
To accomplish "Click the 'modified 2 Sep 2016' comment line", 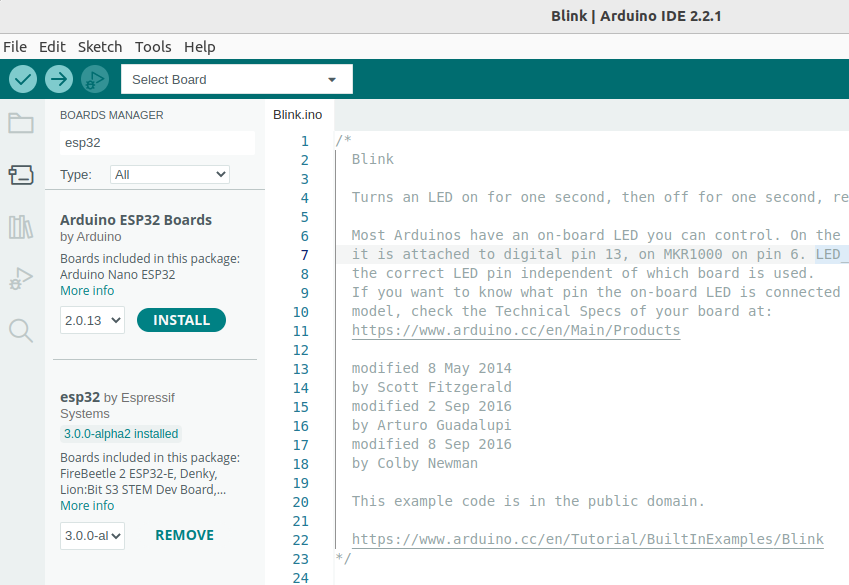I will 432,406.
